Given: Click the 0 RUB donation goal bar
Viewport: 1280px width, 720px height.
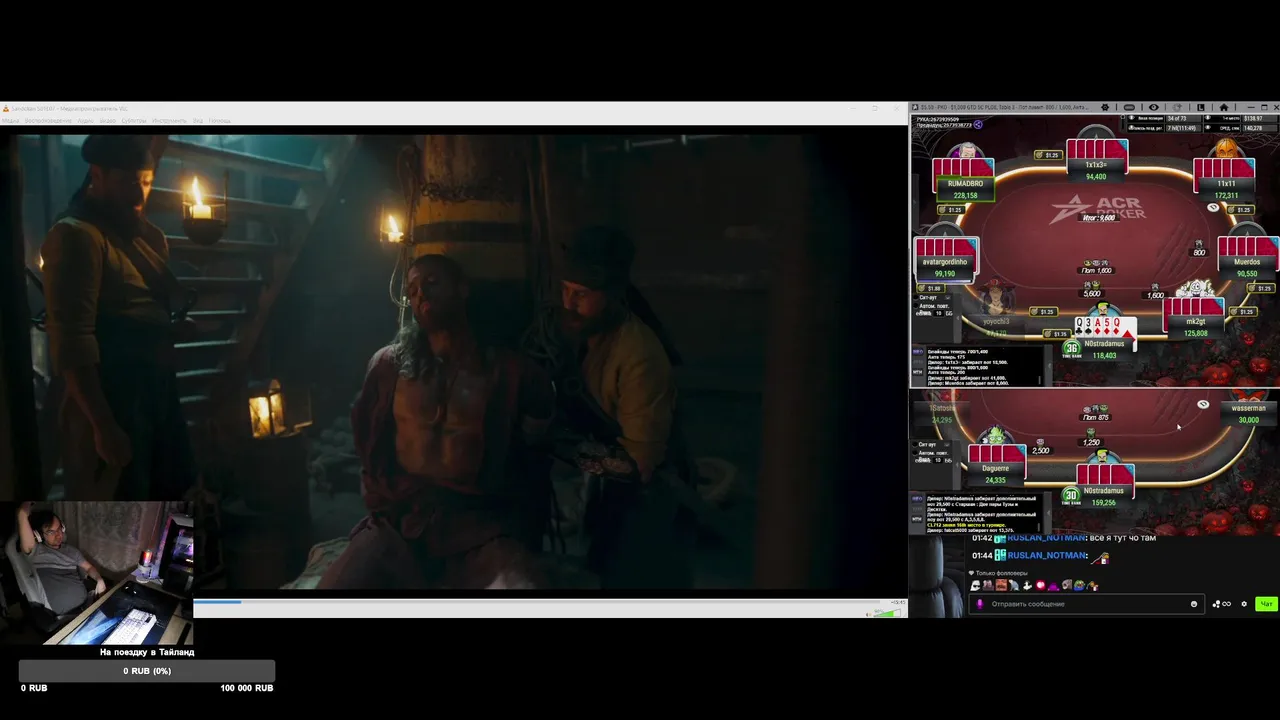Looking at the screenshot, I should coord(147,671).
